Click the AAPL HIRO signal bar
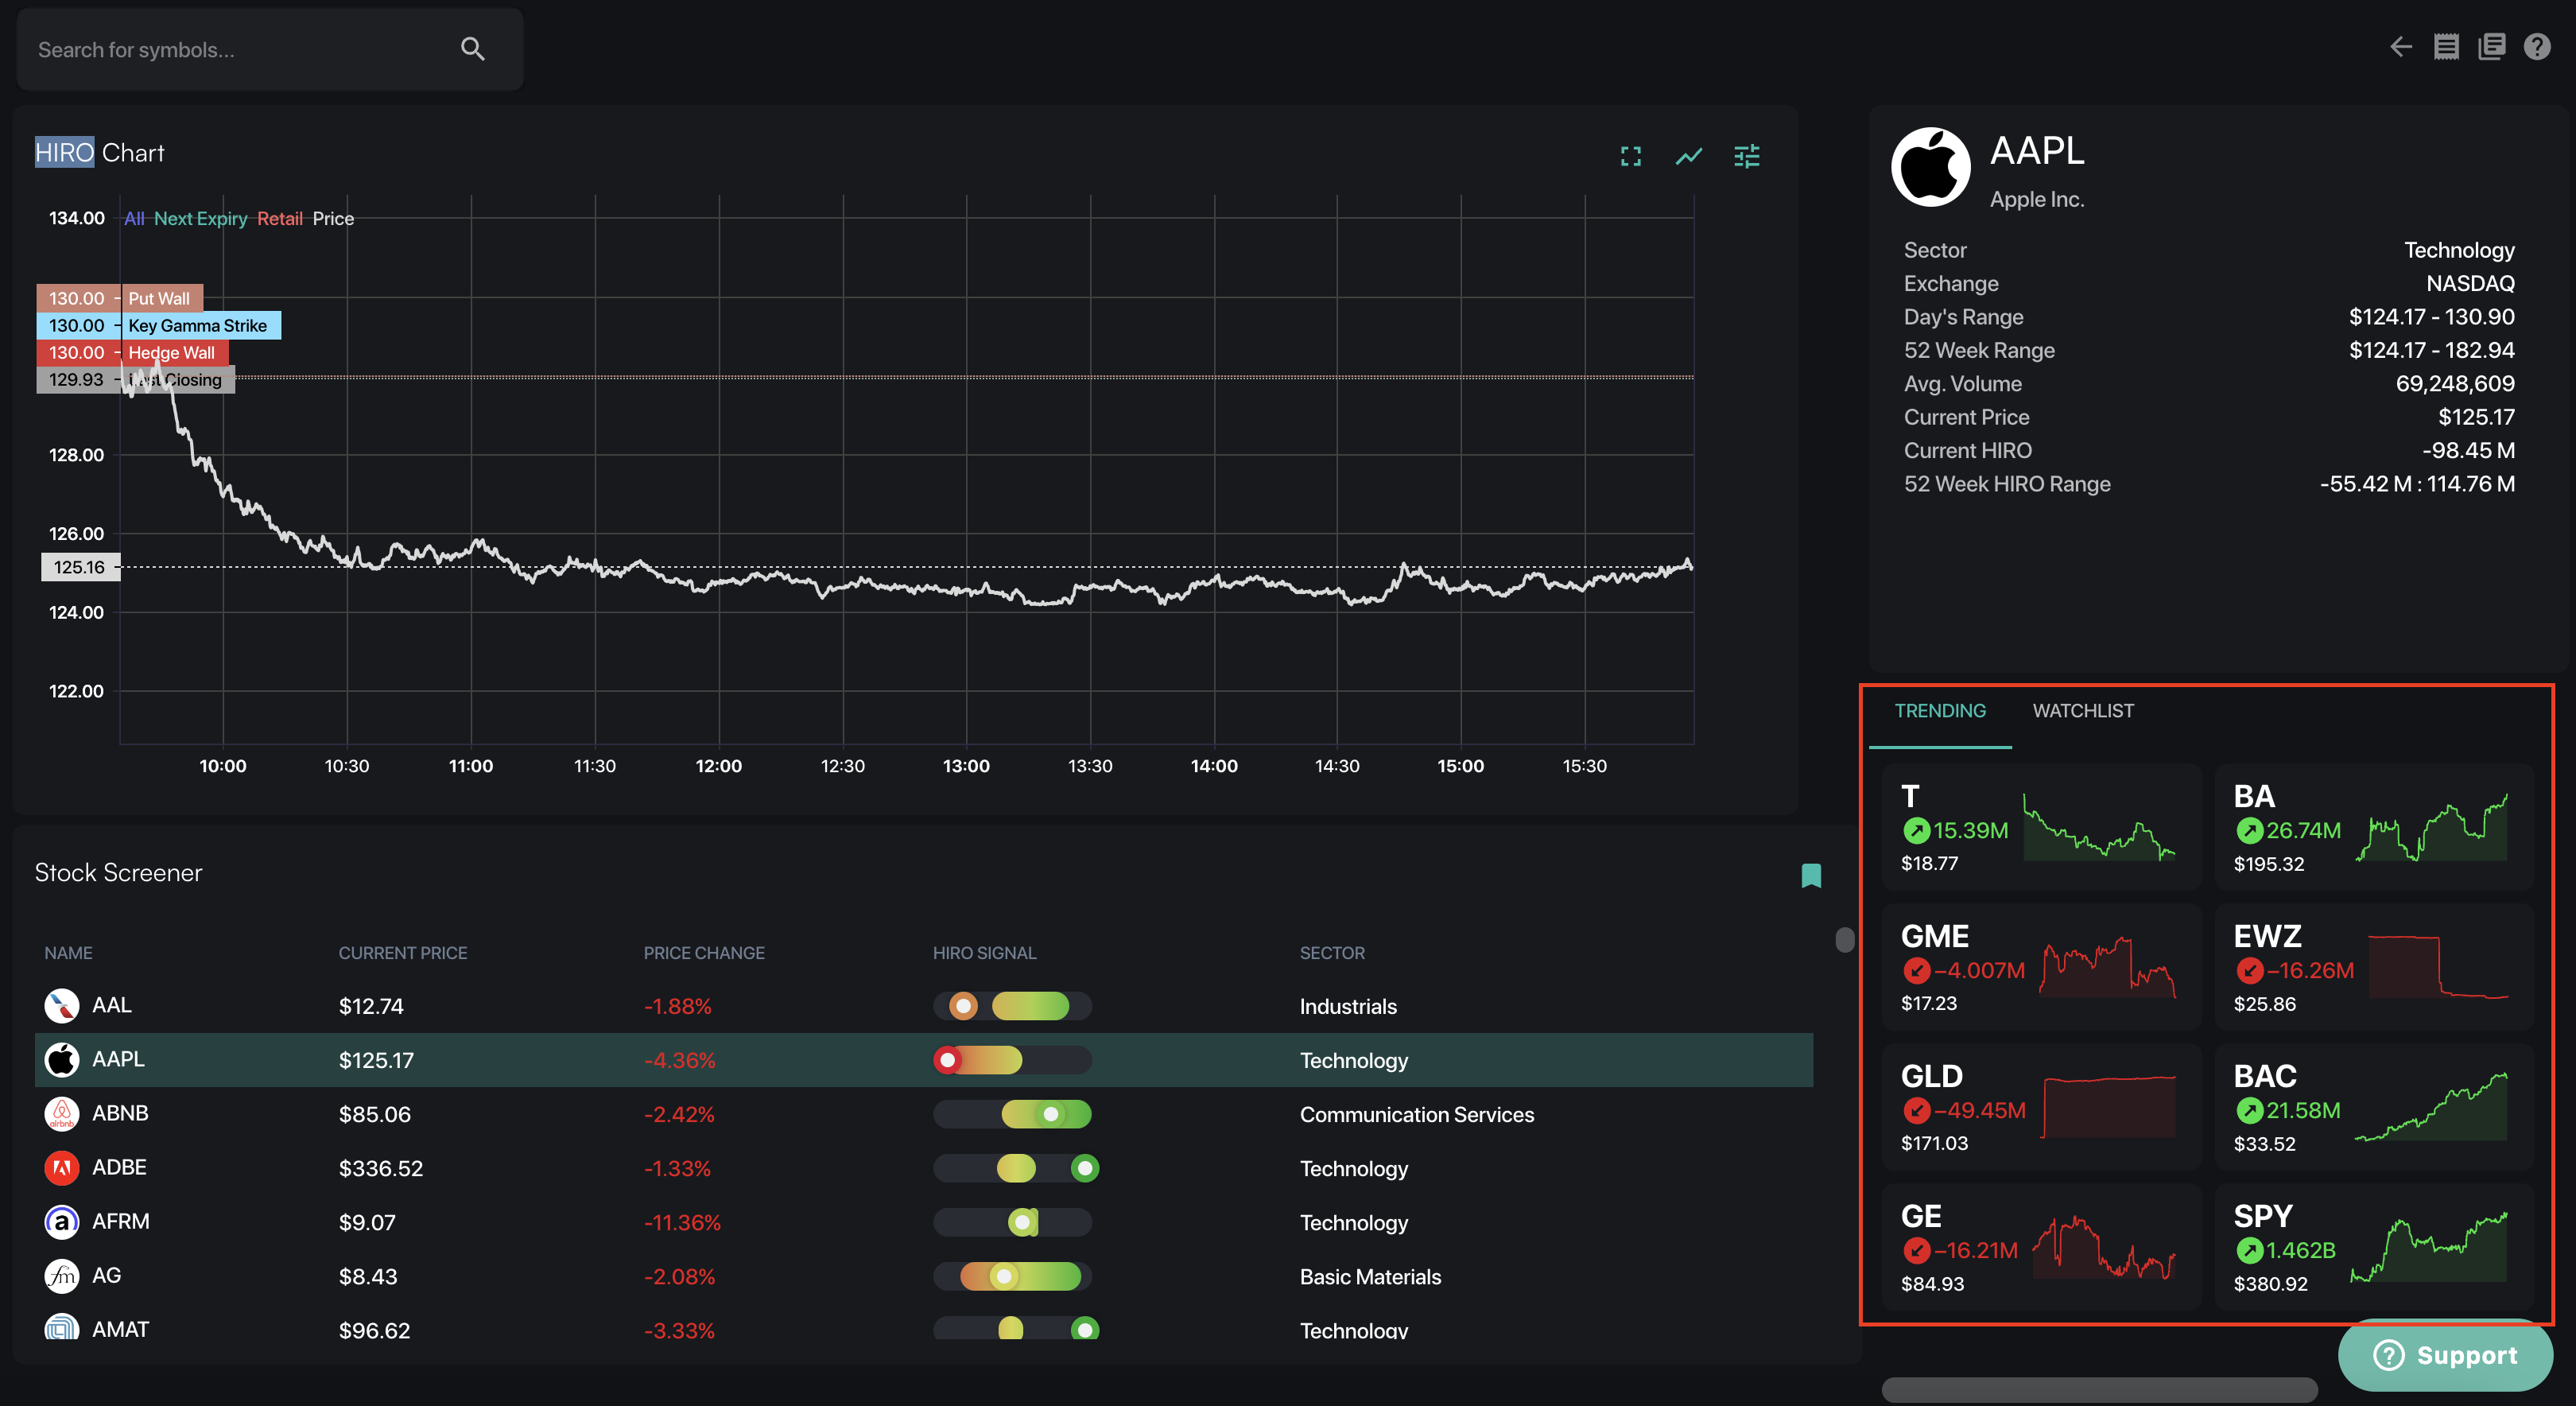The image size is (2576, 1406). pyautogui.click(x=1012, y=1059)
